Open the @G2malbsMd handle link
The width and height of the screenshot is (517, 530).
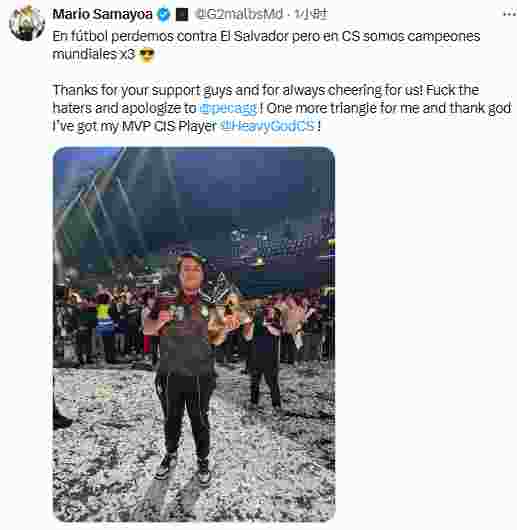(239, 14)
